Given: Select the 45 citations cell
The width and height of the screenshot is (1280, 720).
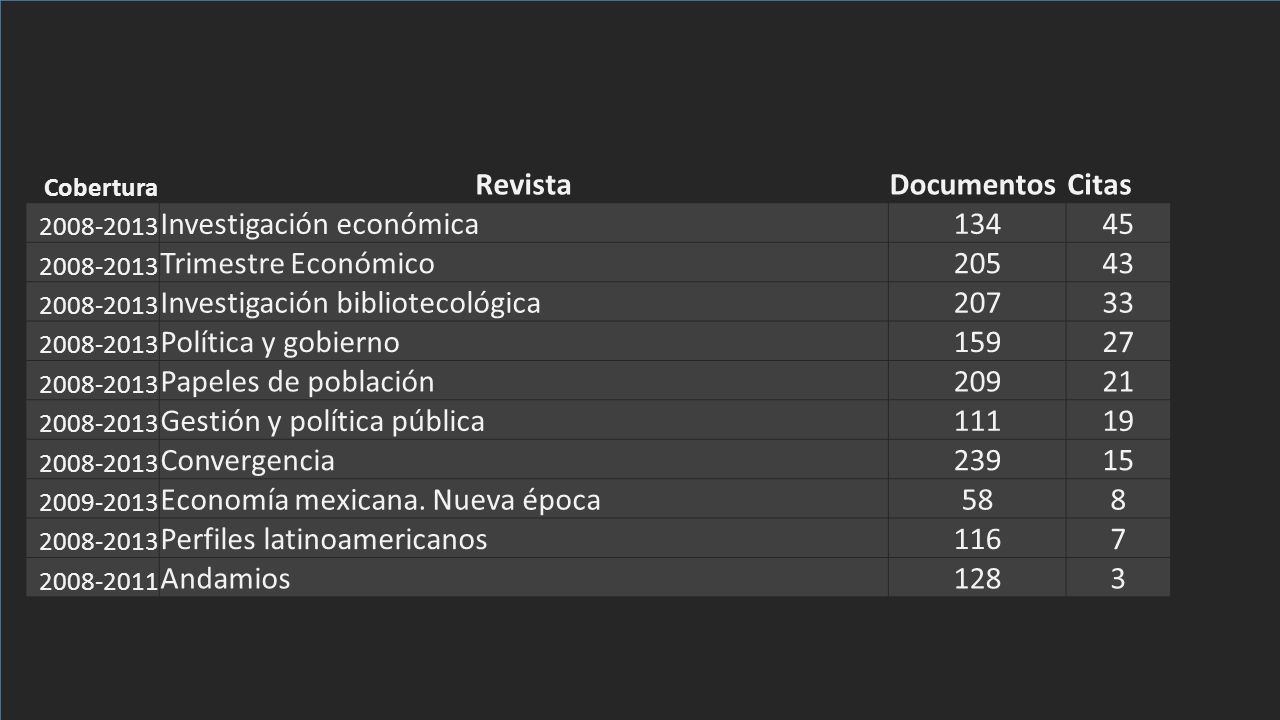Looking at the screenshot, I should coord(1118,224).
